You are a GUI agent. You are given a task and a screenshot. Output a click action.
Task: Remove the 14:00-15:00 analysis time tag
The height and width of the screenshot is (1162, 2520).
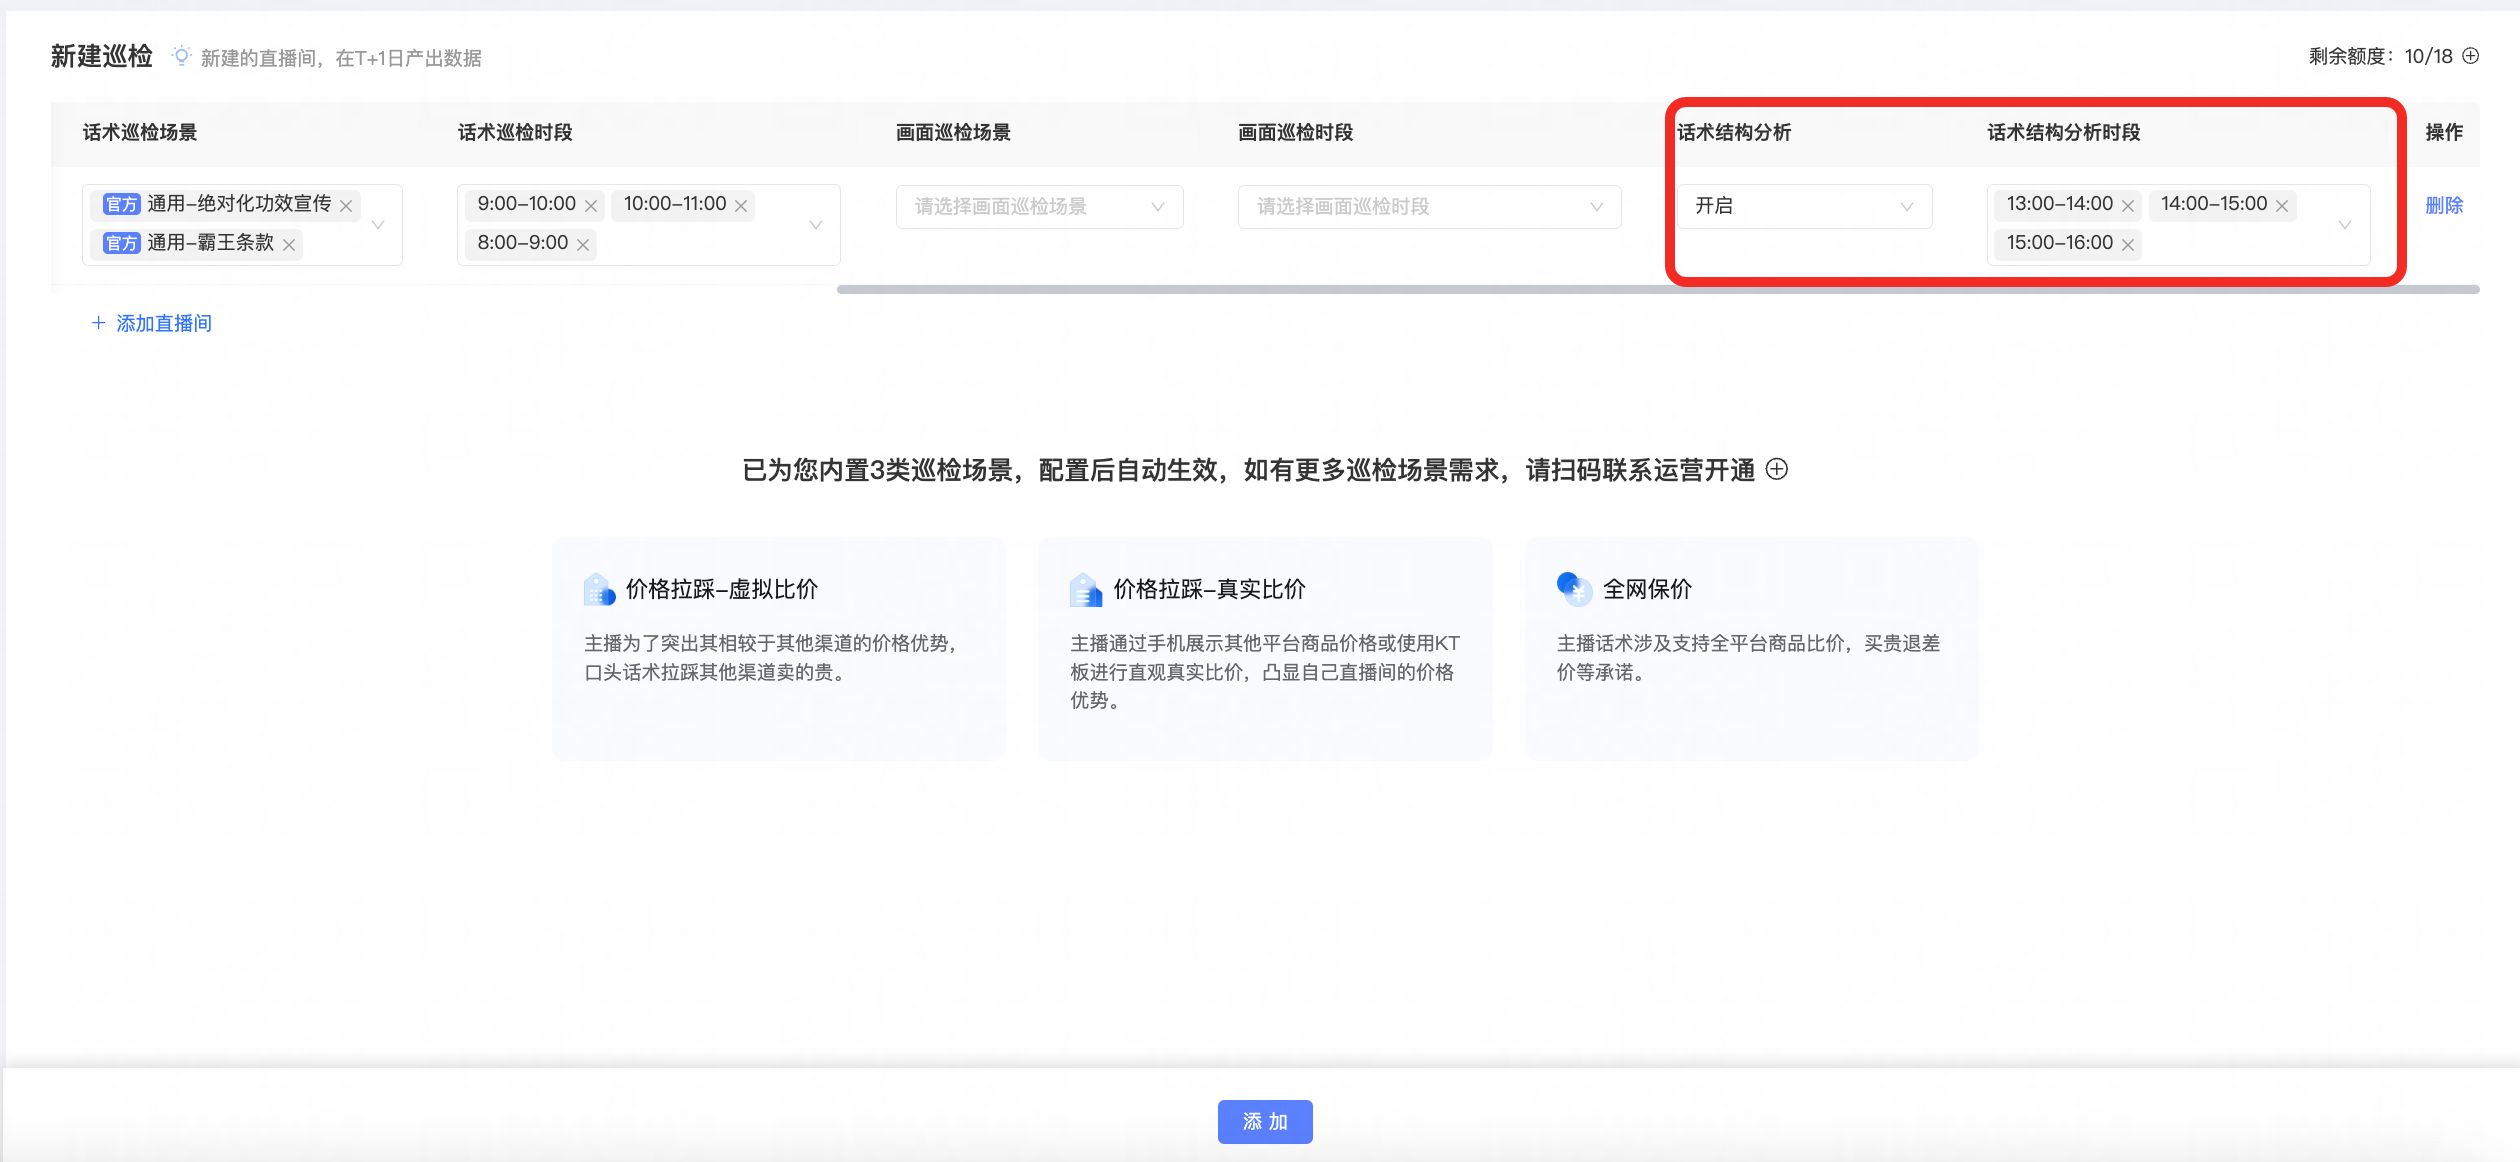pyautogui.click(x=2282, y=206)
